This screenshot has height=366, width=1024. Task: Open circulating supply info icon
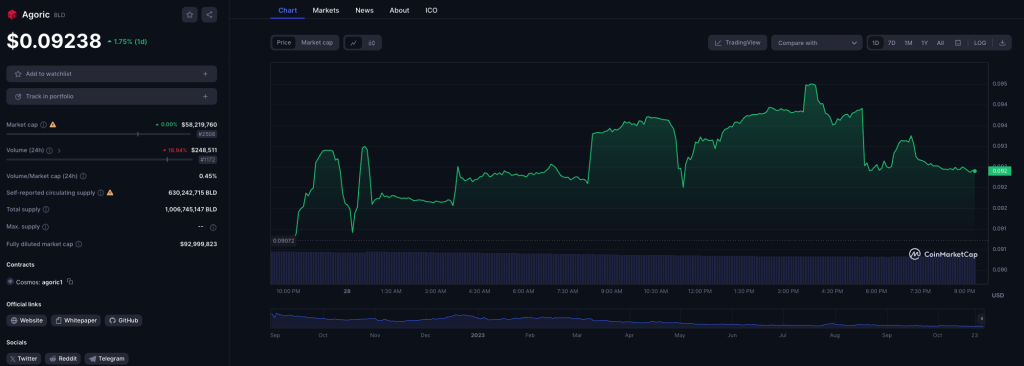101,193
